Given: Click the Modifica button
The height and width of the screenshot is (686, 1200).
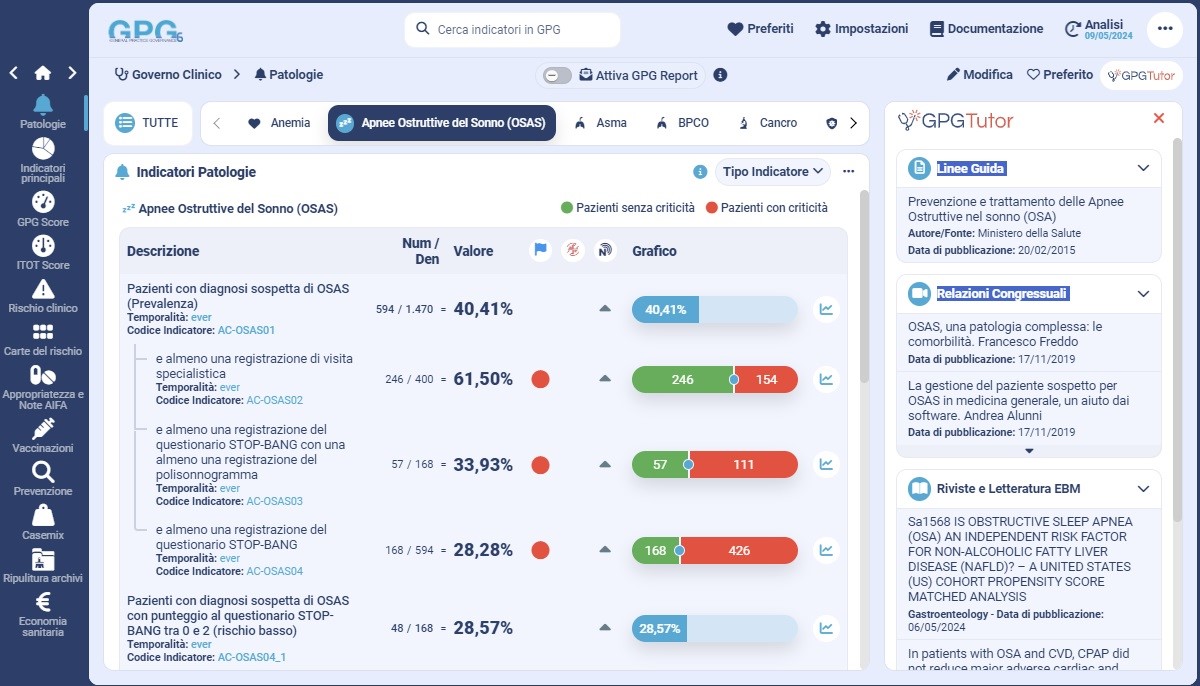Looking at the screenshot, I should point(979,75).
